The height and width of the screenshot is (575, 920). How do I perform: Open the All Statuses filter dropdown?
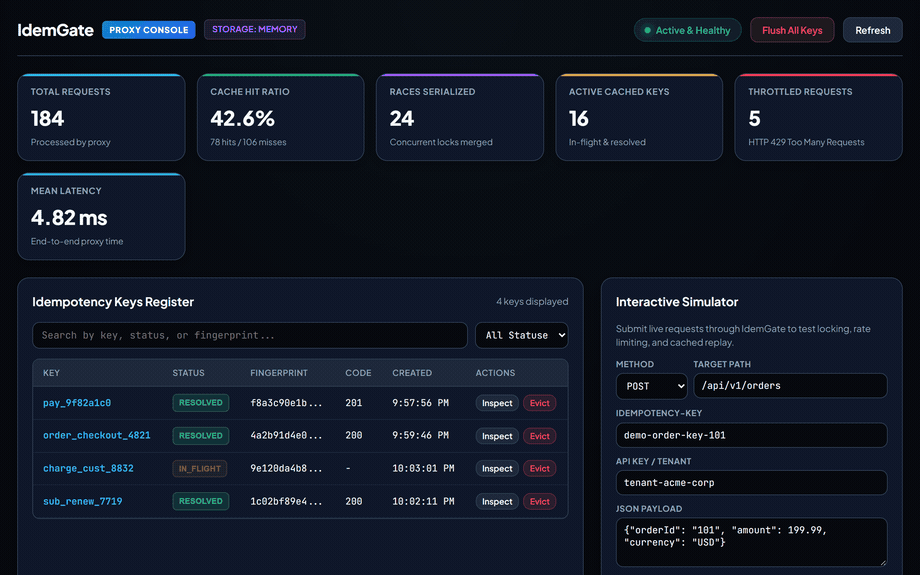tap(522, 335)
